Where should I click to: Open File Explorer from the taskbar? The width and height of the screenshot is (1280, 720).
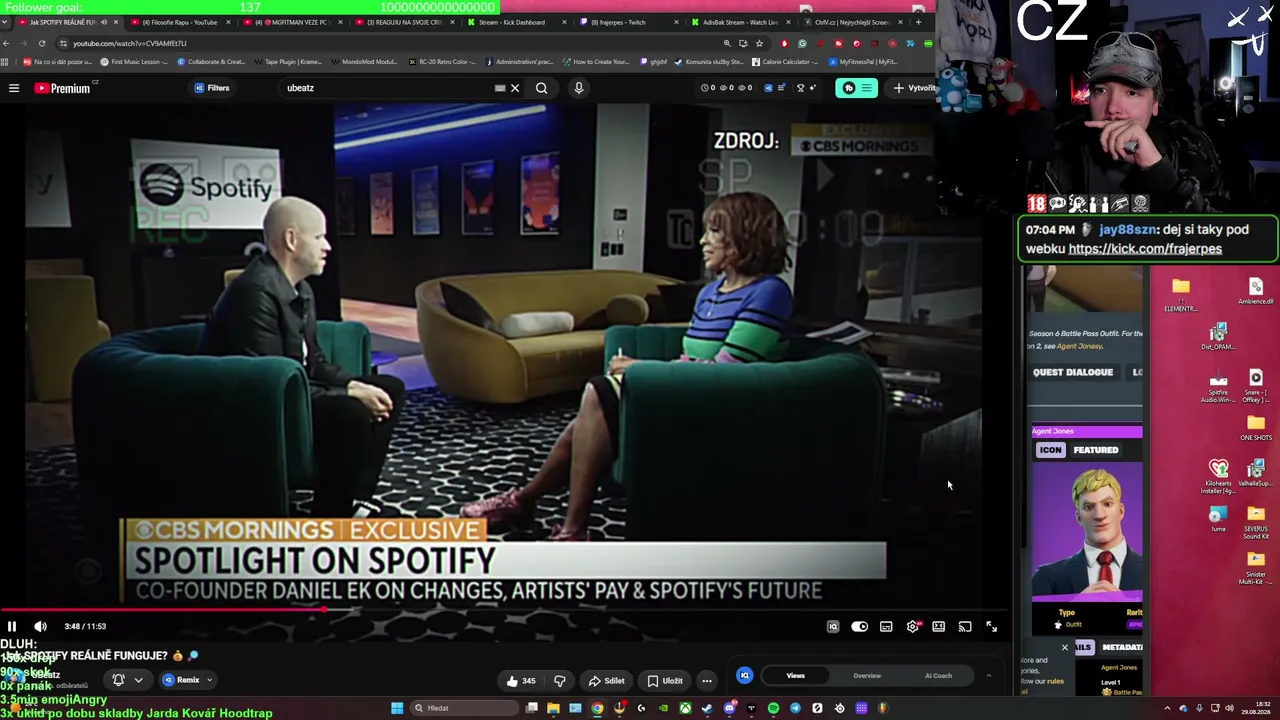pyautogui.click(x=553, y=709)
